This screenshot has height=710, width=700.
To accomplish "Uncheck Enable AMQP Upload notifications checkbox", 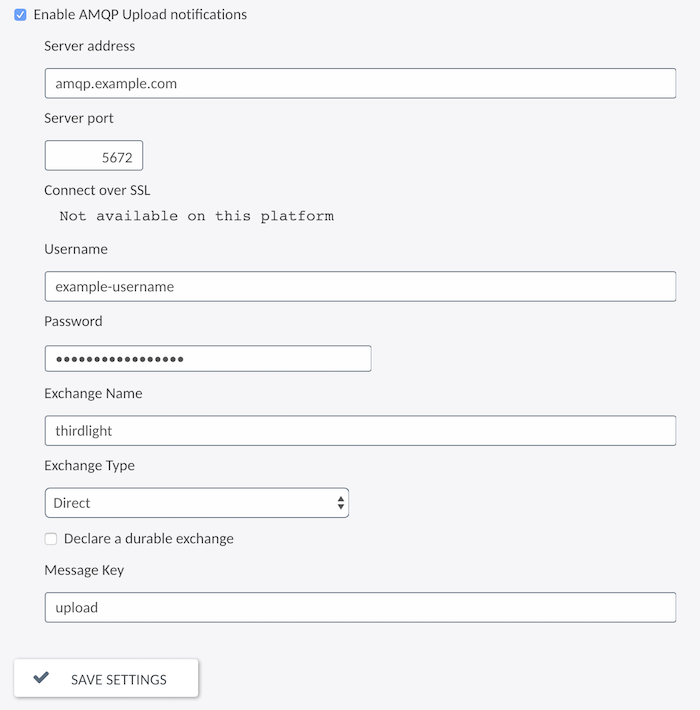I will point(20,15).
